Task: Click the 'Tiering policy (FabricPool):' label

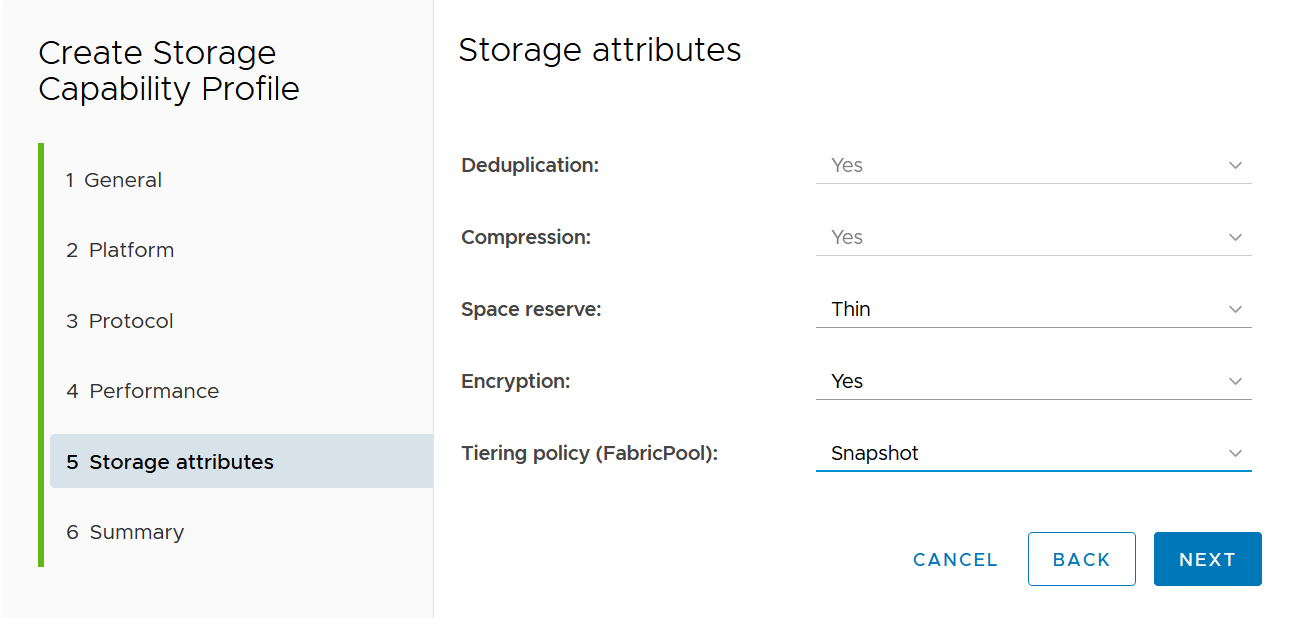Action: [x=590, y=453]
